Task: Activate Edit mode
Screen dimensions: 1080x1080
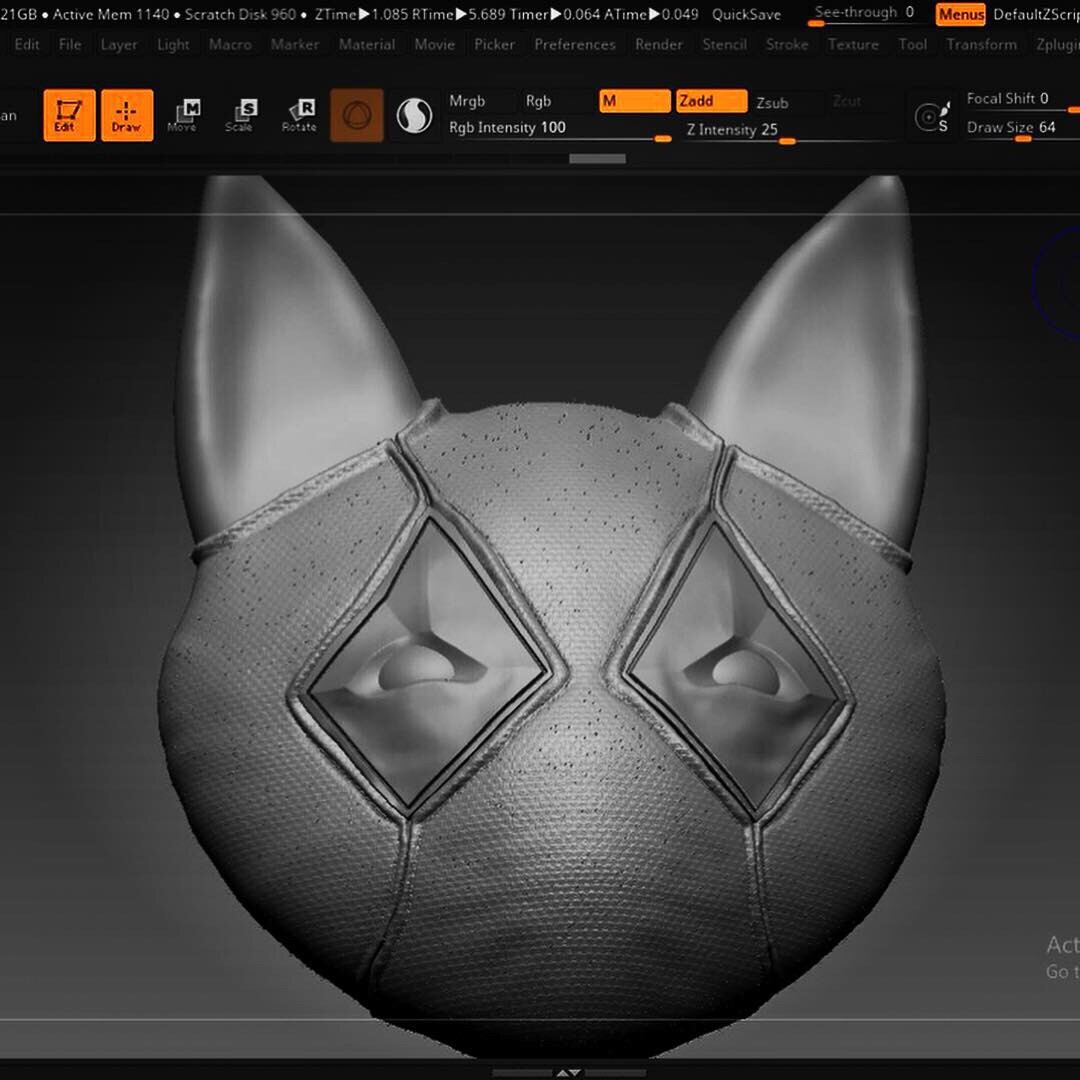Action: 68,114
